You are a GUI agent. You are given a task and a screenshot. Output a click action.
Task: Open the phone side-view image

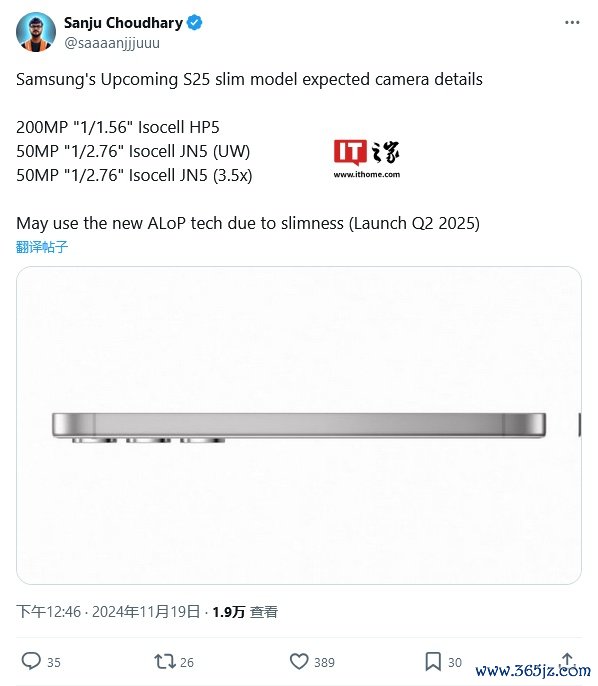point(299,425)
